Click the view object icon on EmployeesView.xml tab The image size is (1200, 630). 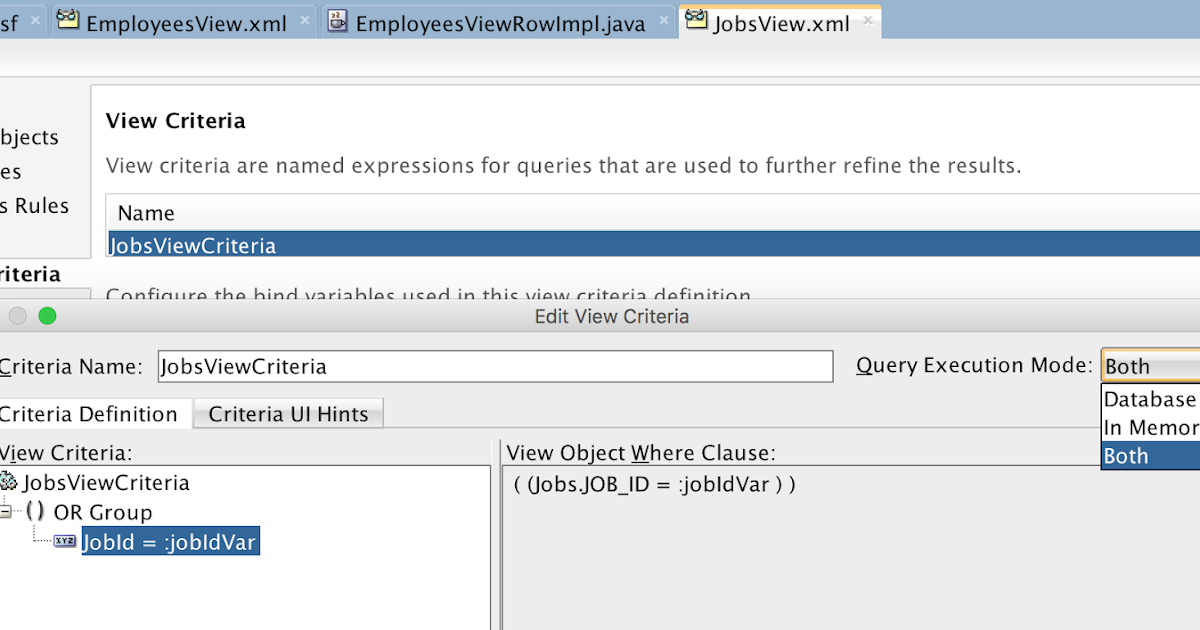click(x=68, y=20)
